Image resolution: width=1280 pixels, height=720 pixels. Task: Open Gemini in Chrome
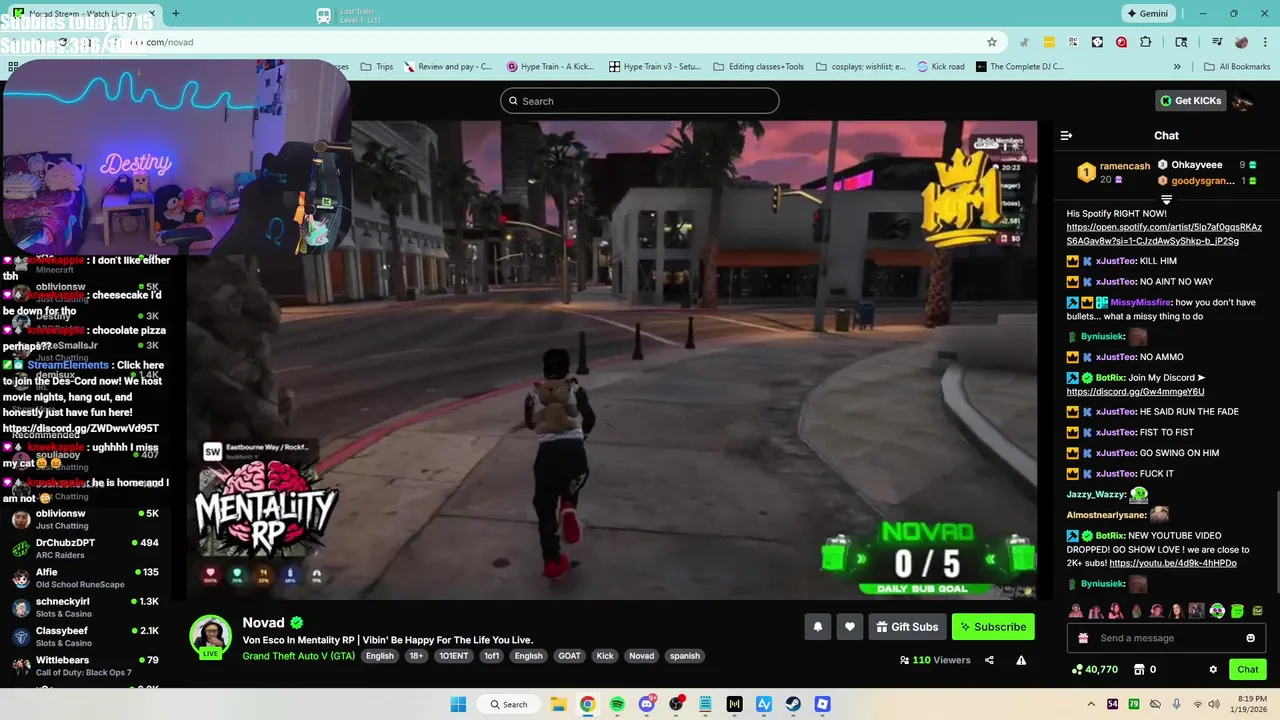[x=1147, y=14]
